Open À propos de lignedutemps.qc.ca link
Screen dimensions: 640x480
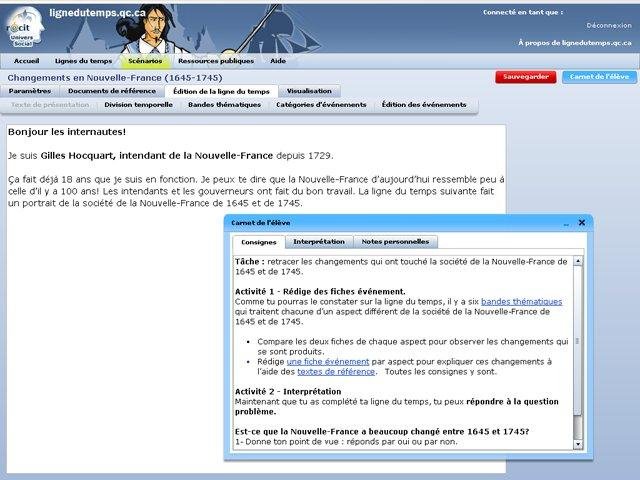575,42
